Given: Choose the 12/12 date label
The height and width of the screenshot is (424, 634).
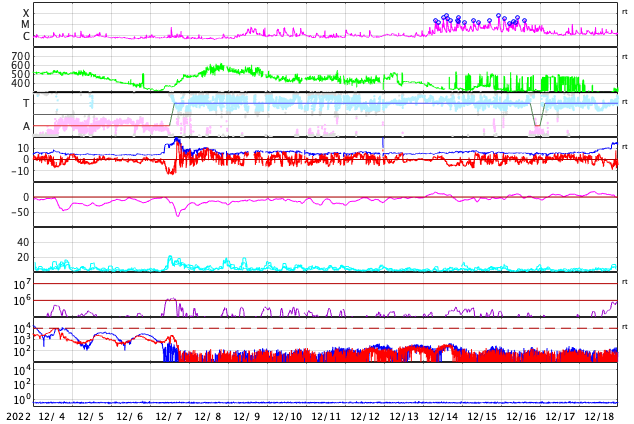Looking at the screenshot, I should click(365, 417).
